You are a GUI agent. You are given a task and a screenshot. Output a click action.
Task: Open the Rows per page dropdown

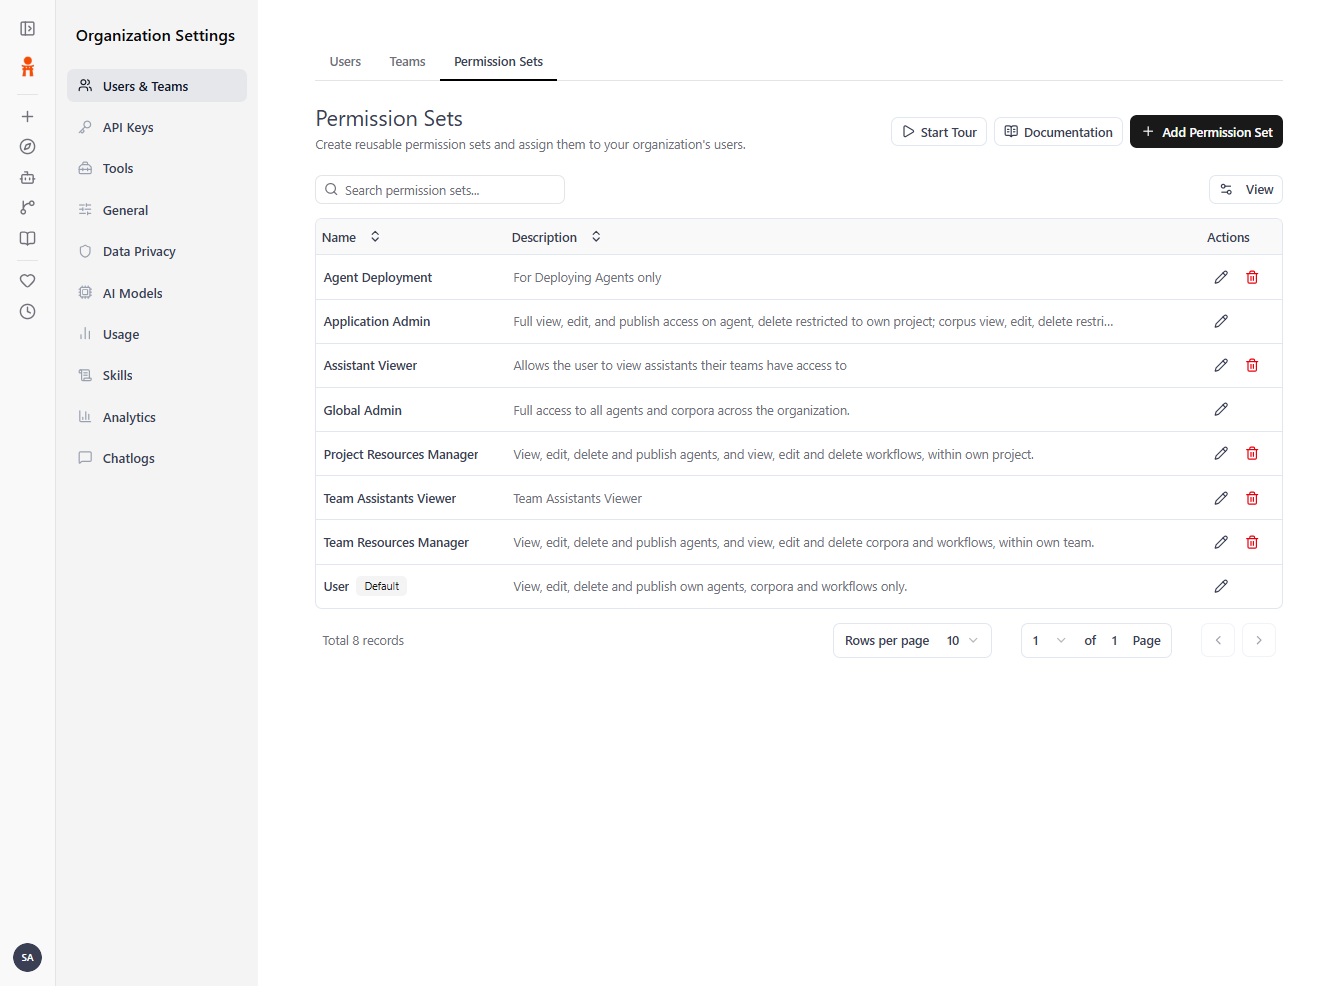click(912, 641)
